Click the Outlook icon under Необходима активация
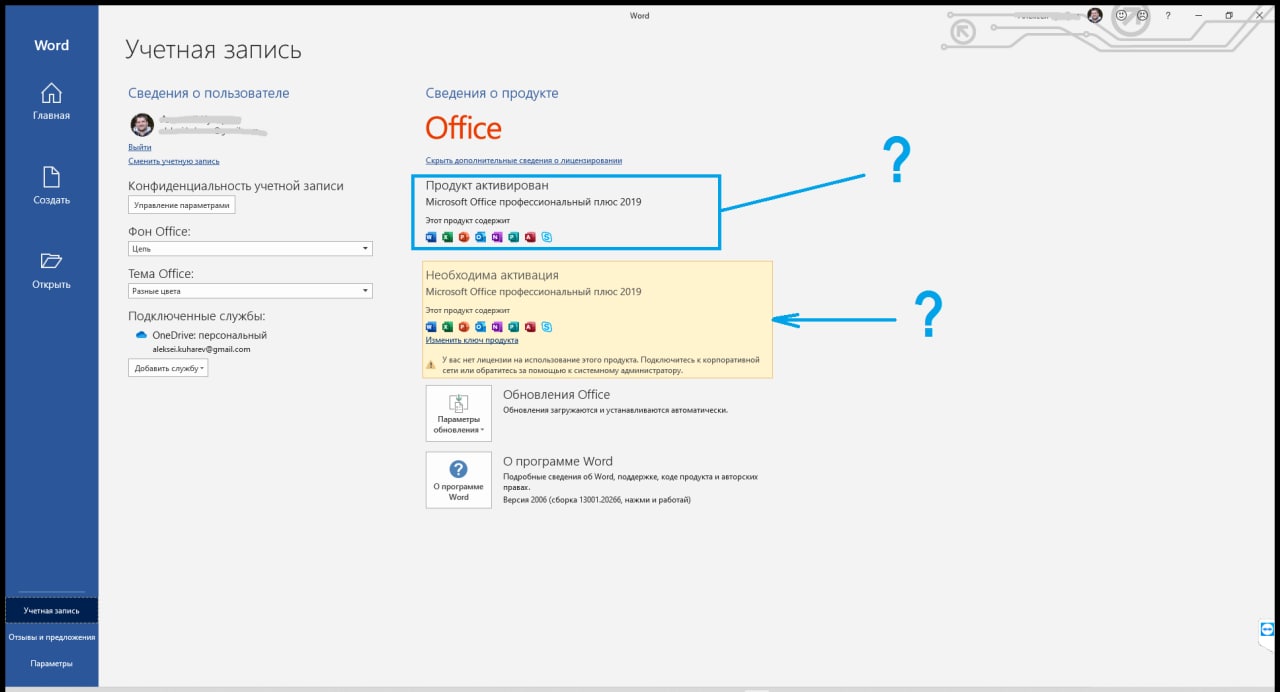Screen dimensions: 1280x692 click(x=480, y=327)
